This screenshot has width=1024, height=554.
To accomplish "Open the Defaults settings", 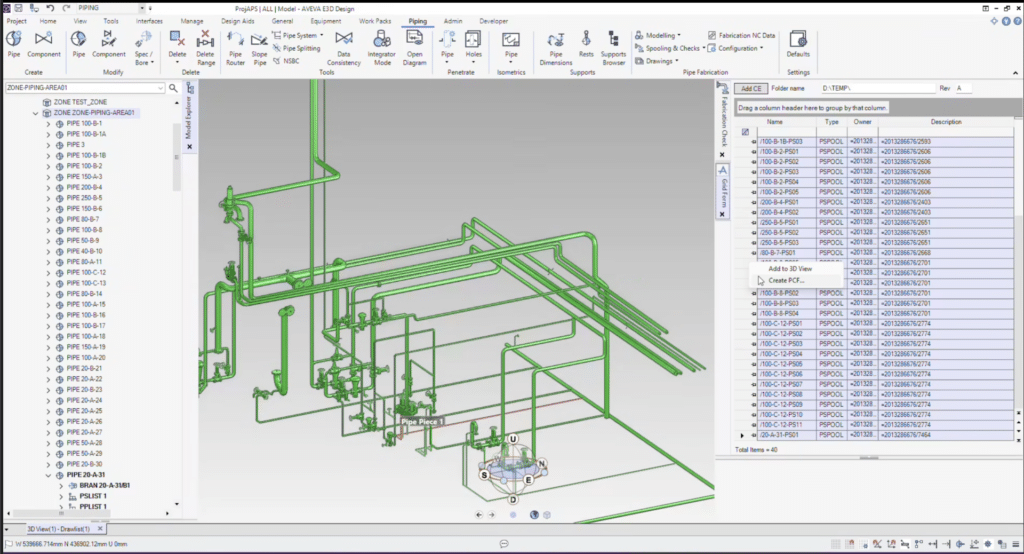I will [798, 44].
